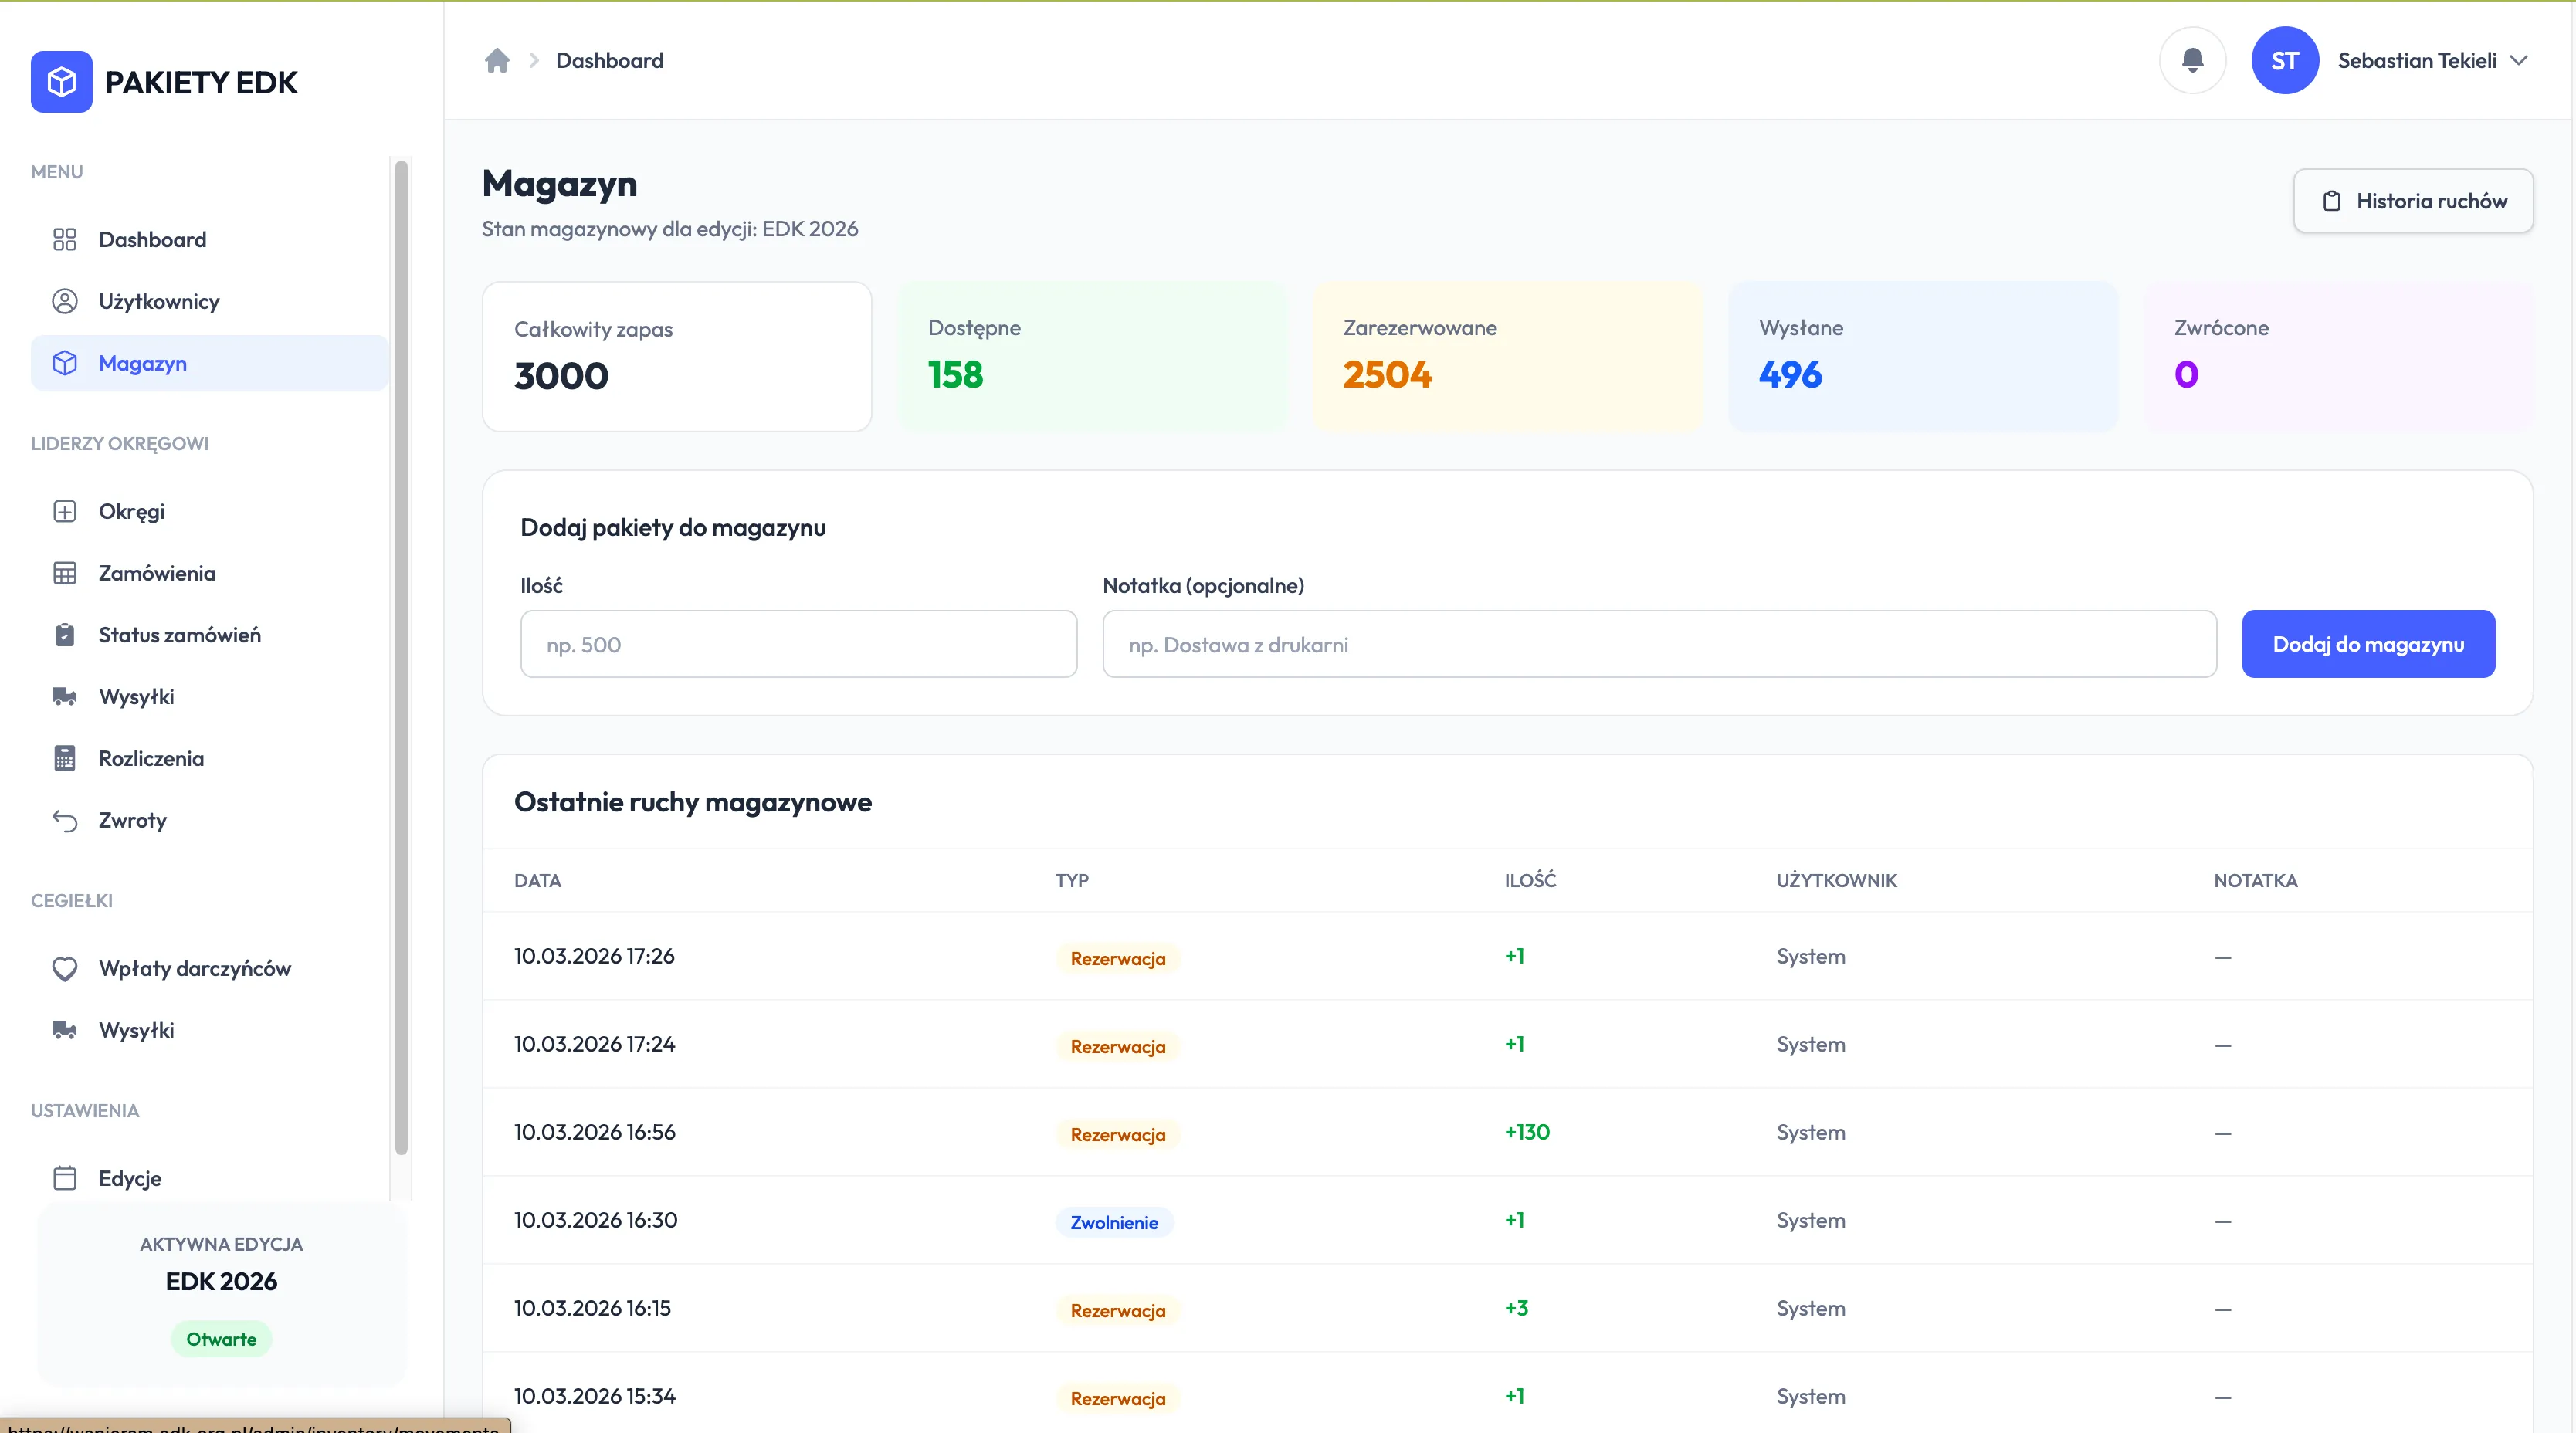This screenshot has height=1433, width=2576.
Task: Click the date 10.03.2026 17:26
Action: 594,957
